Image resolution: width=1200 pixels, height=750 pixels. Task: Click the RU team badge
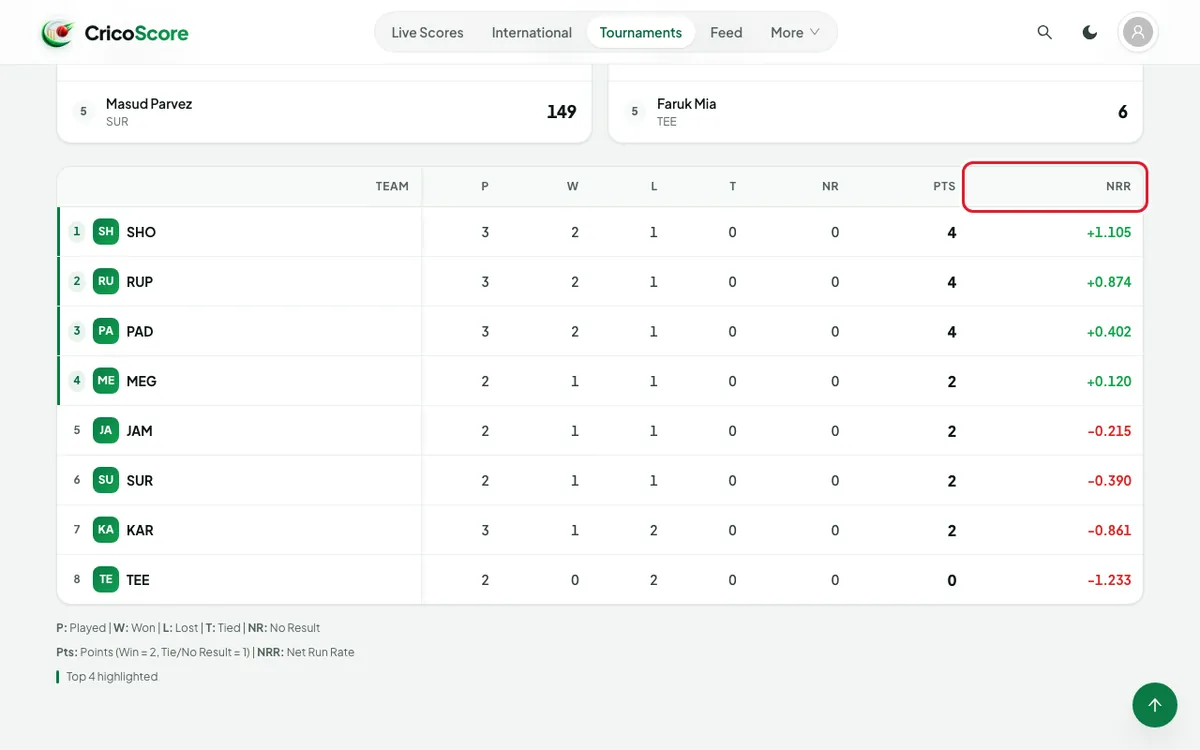(106, 282)
